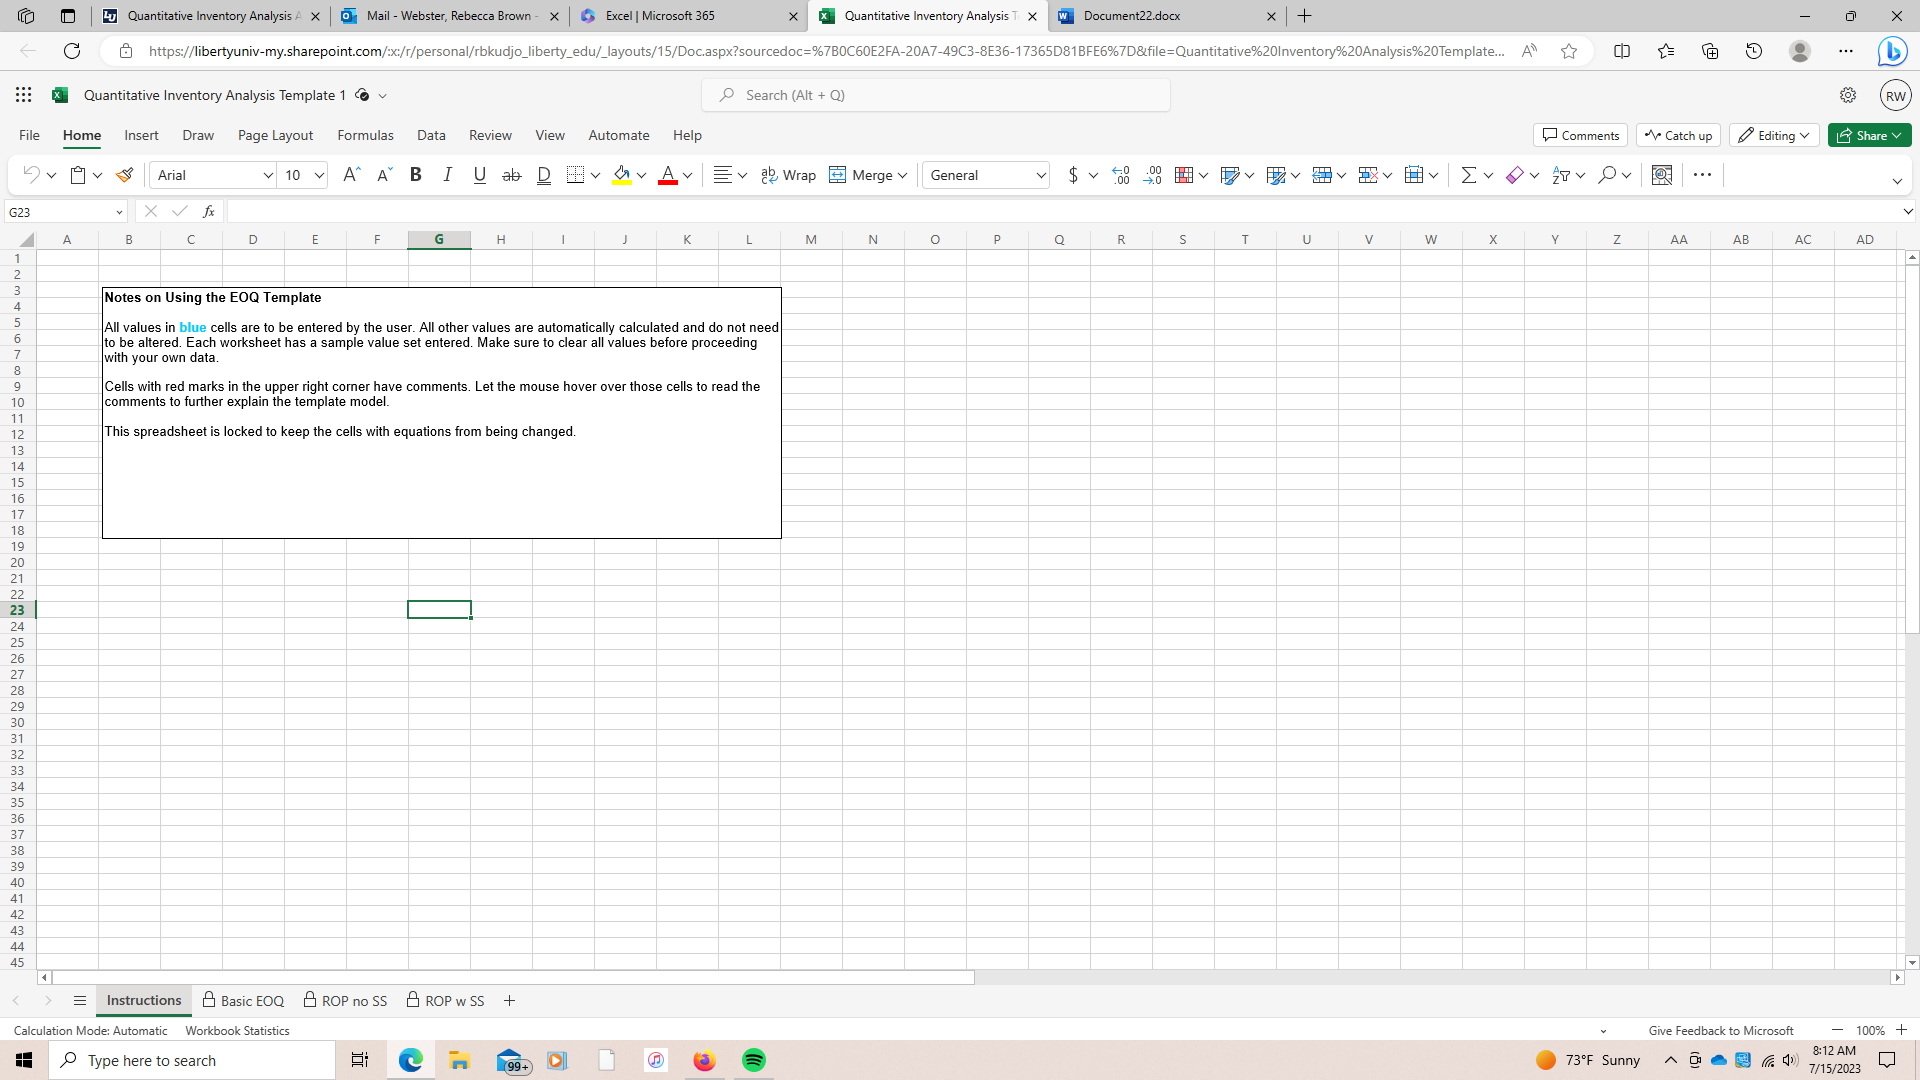Screen dimensions: 1920x1080
Task: Expand the font name Arial dropdown
Action: [268, 175]
